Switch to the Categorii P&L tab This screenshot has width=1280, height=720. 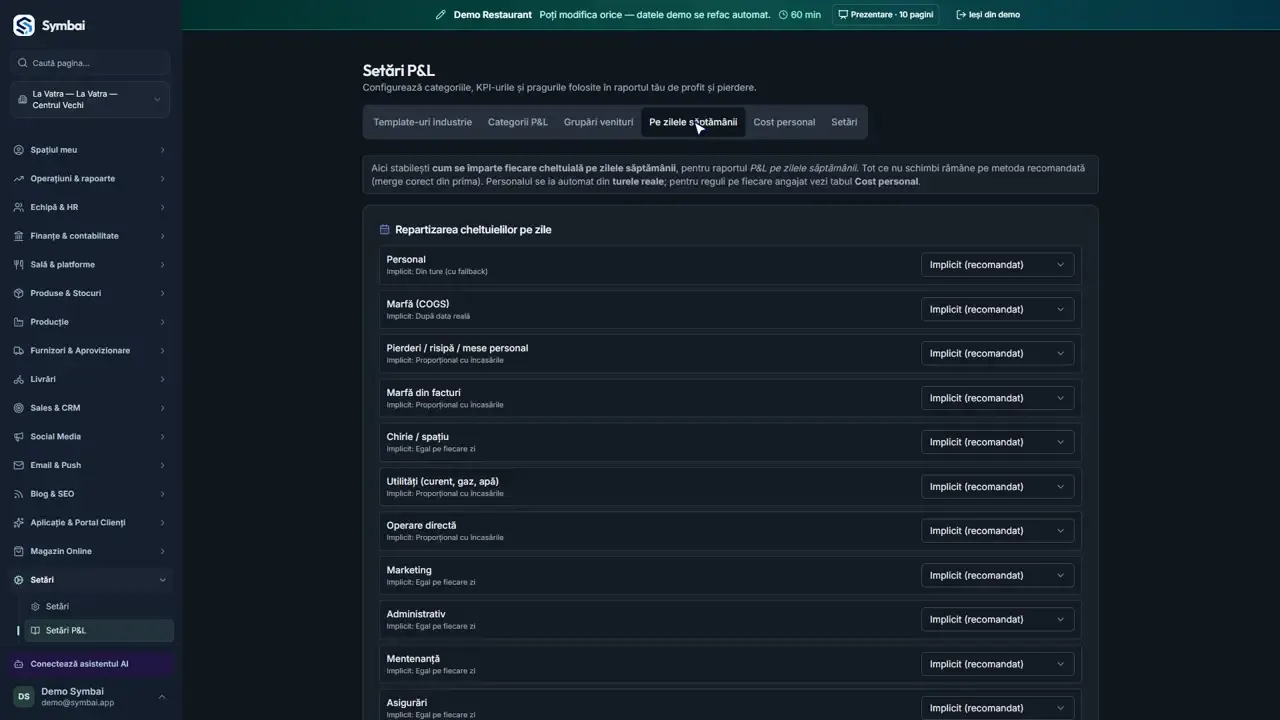(x=518, y=122)
